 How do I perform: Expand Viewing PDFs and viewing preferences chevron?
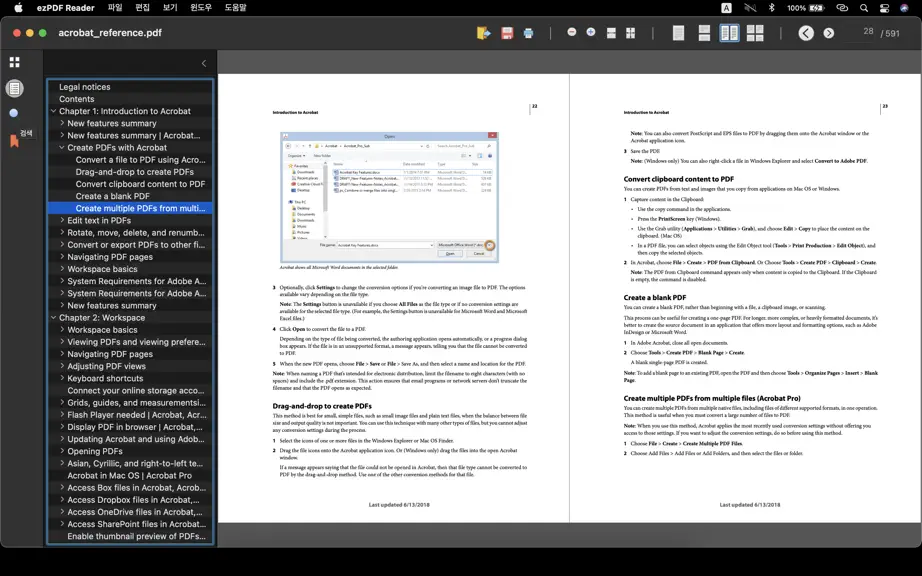tap(62, 342)
